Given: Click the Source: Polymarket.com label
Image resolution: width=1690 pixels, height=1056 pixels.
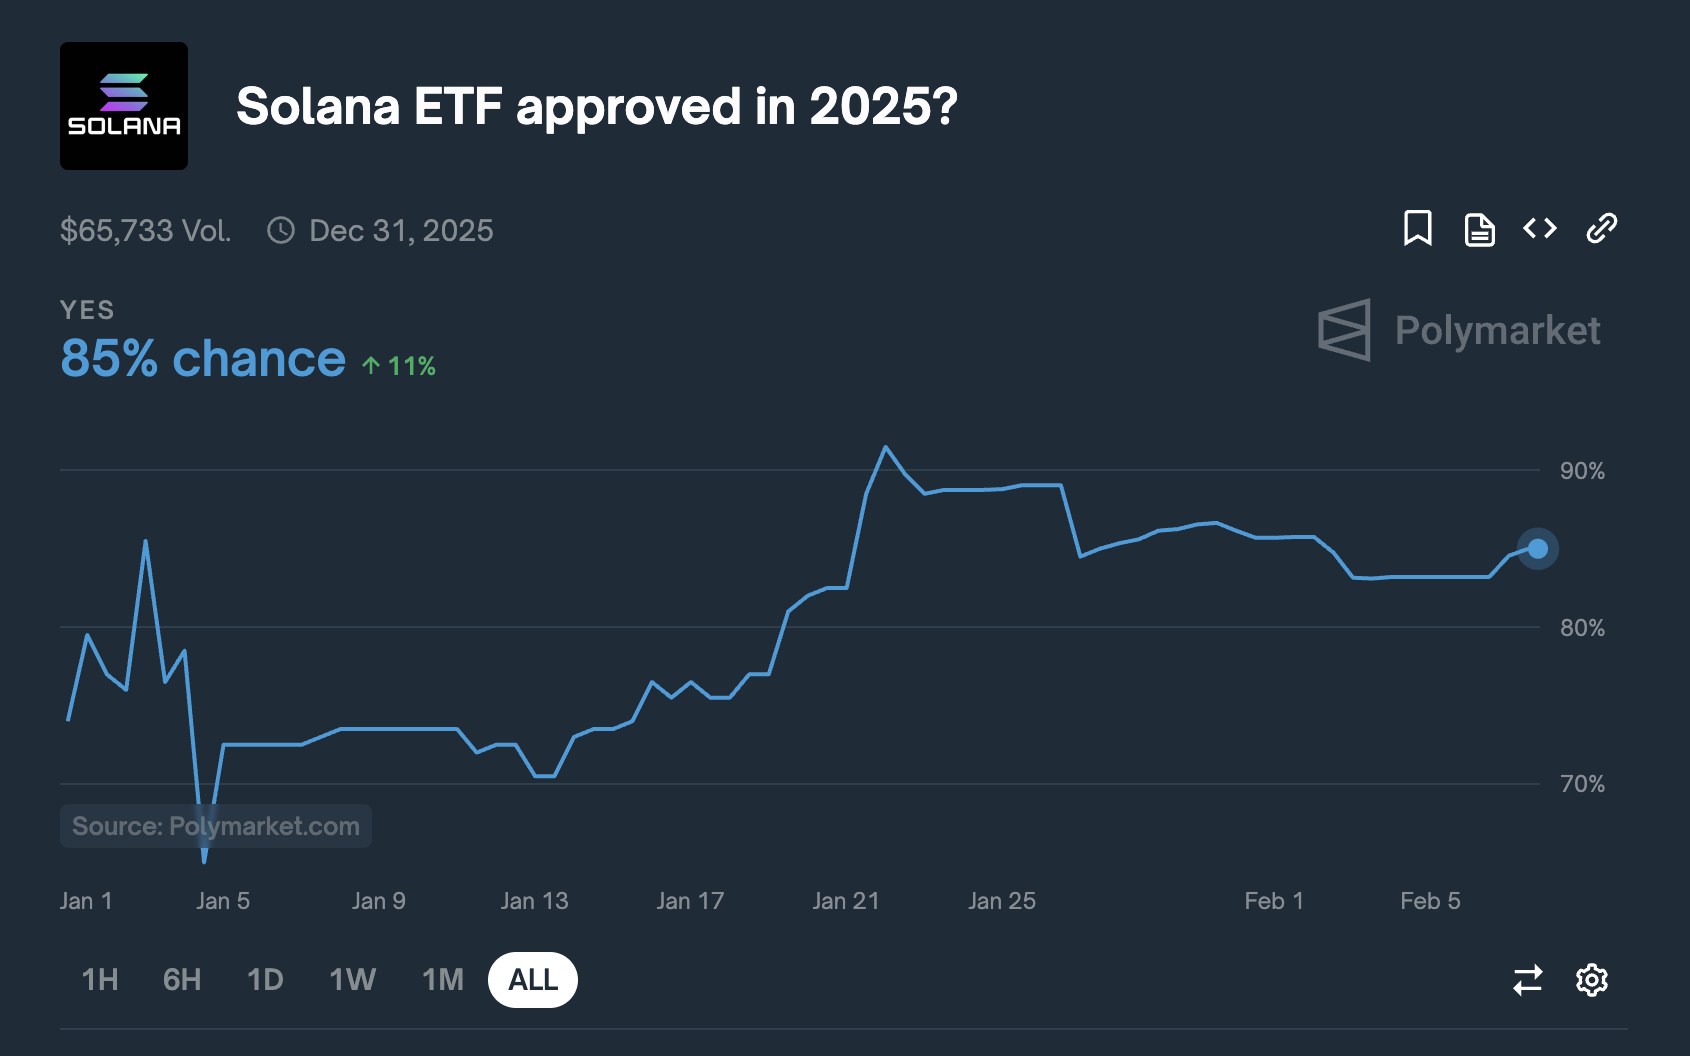Looking at the screenshot, I should [x=215, y=826].
